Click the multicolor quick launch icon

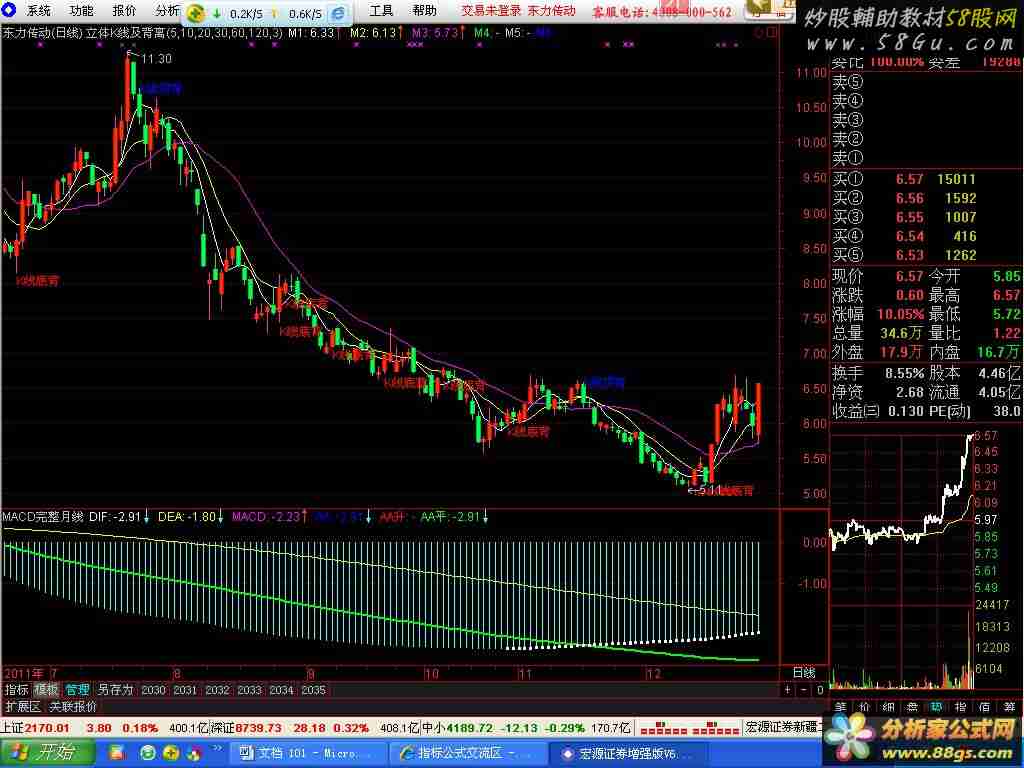point(194,753)
